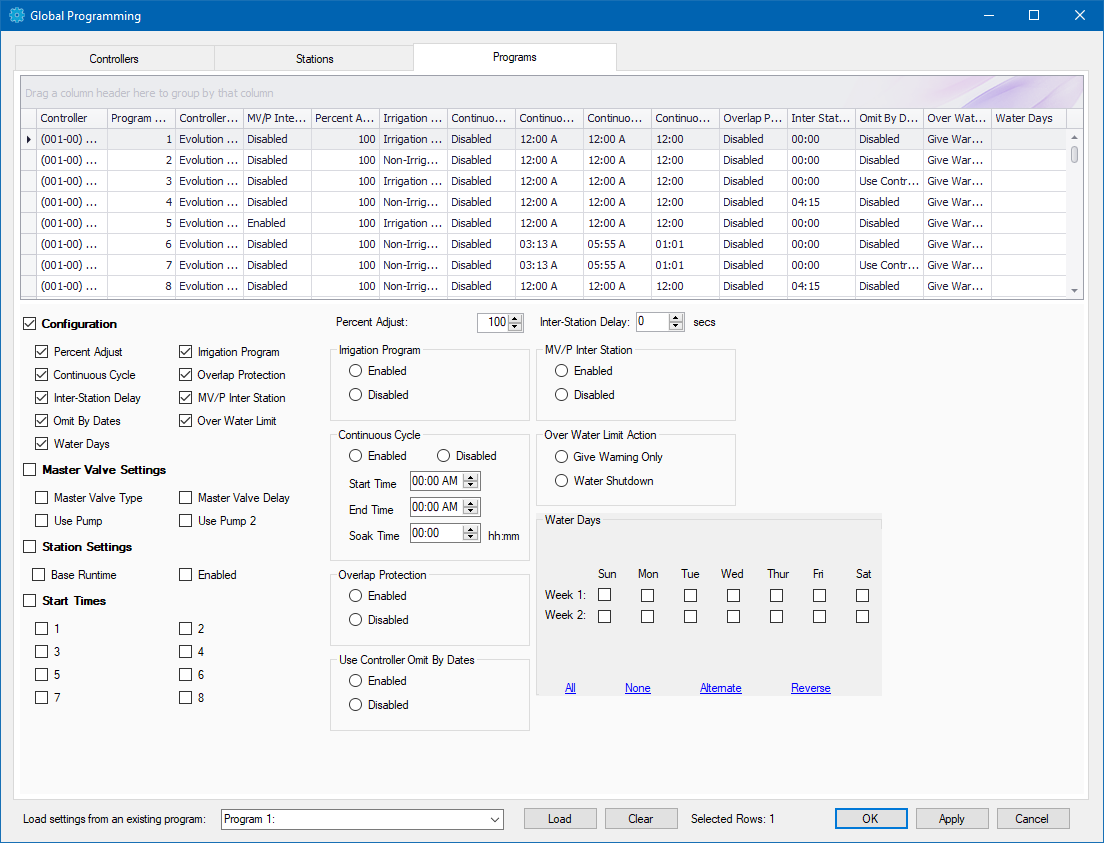Click the 03:13 A cell in program 6 row
The width and height of the screenshot is (1104, 843).
click(x=549, y=244)
